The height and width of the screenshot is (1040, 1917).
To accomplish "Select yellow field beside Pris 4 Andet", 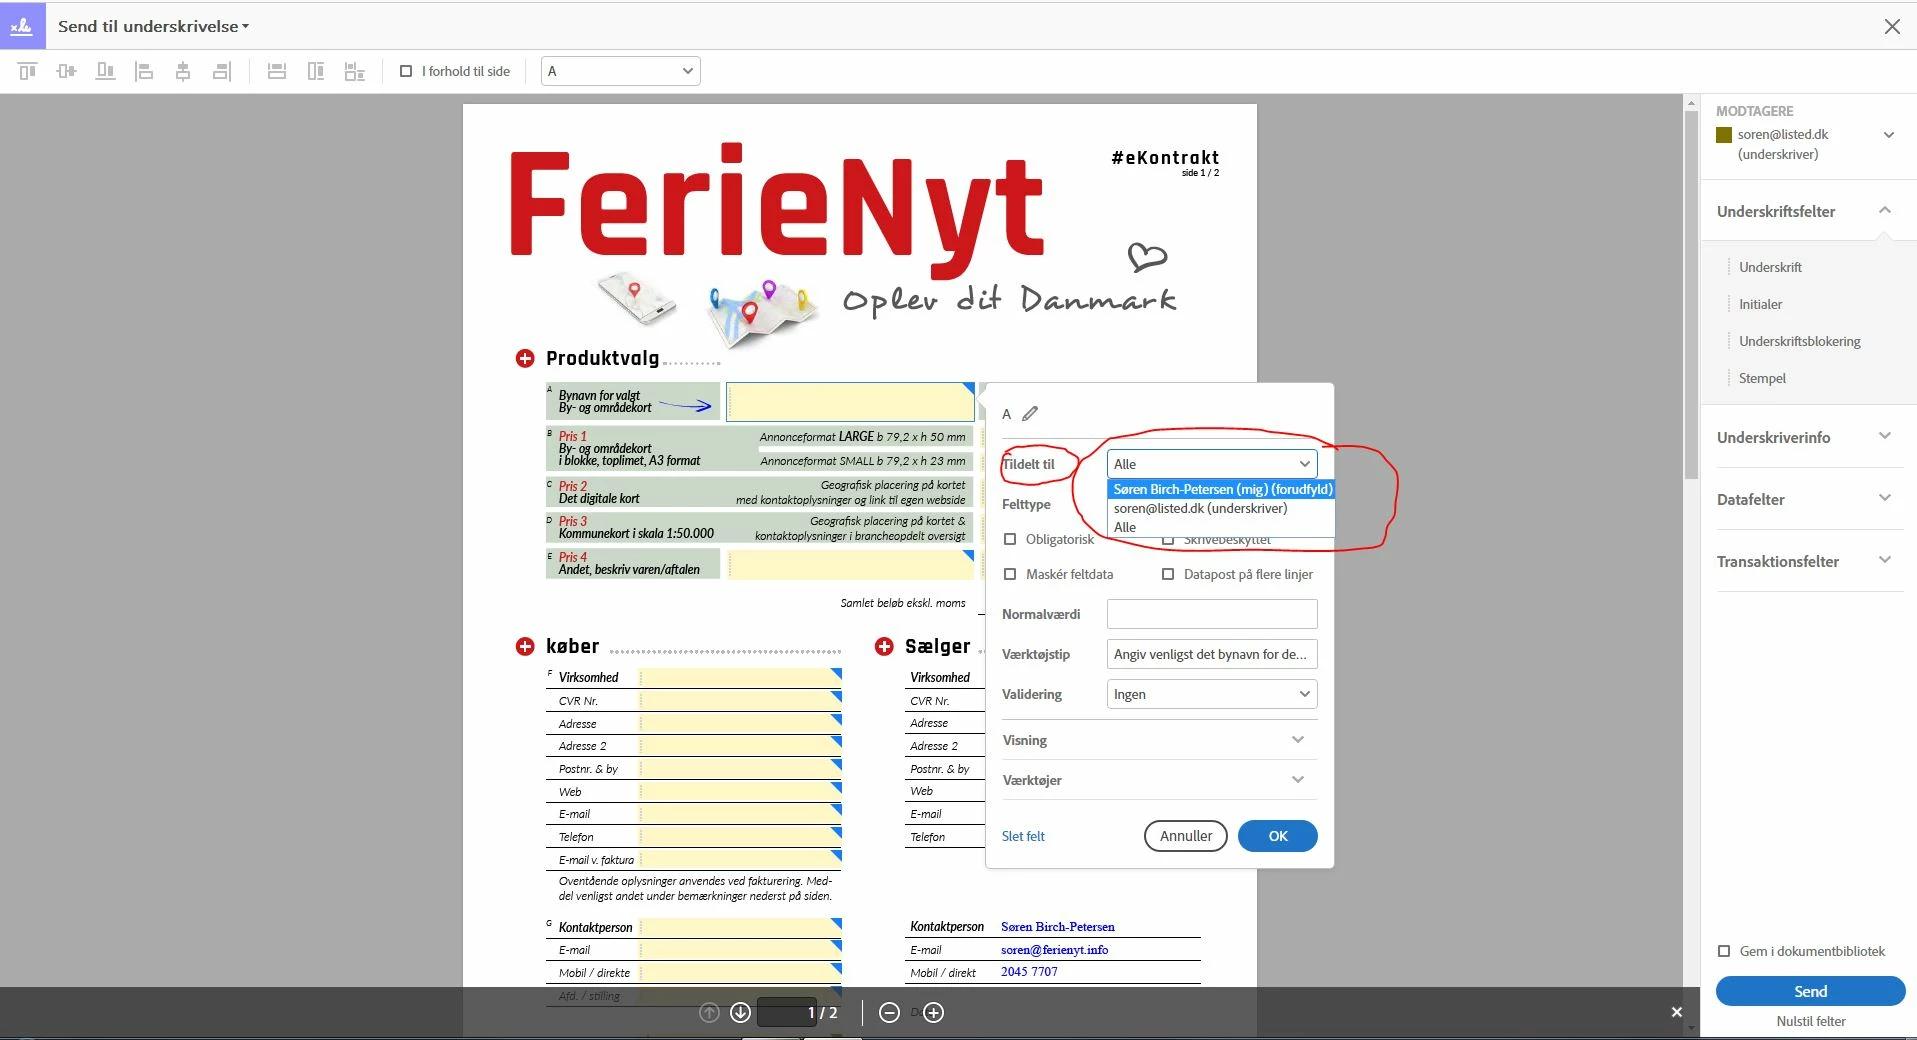I will point(850,564).
